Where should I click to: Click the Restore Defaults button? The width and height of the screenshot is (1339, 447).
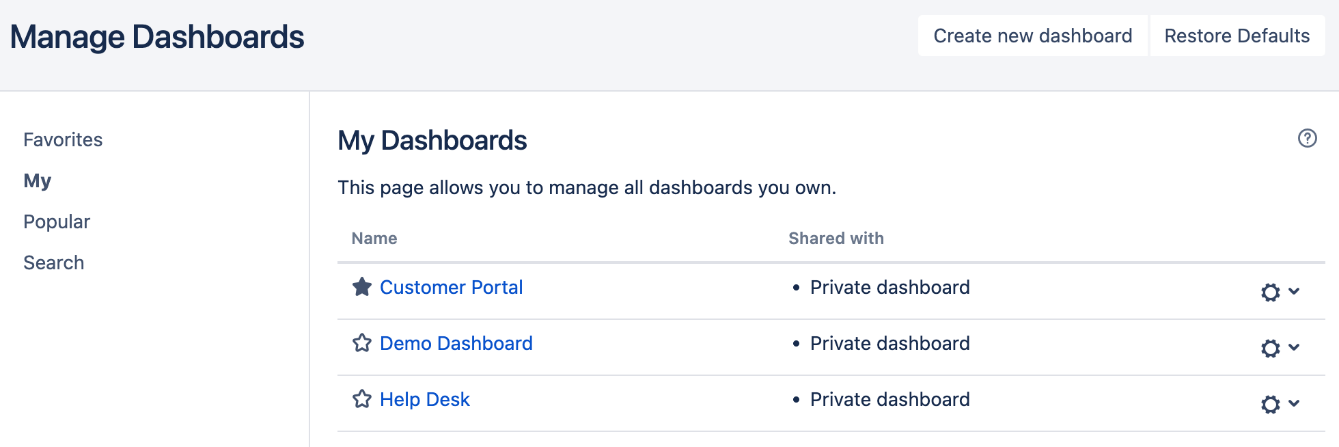tap(1237, 36)
